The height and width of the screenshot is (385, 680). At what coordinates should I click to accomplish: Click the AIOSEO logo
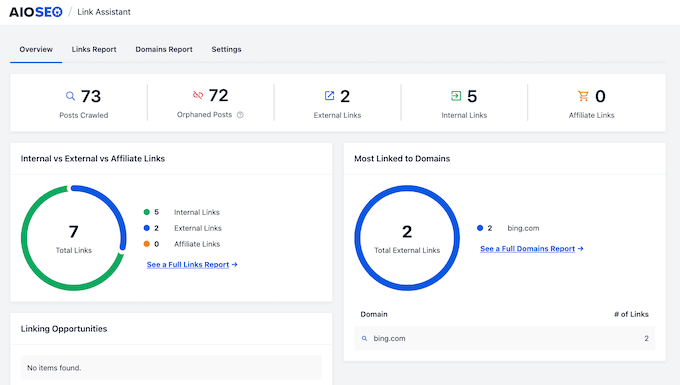(36, 12)
